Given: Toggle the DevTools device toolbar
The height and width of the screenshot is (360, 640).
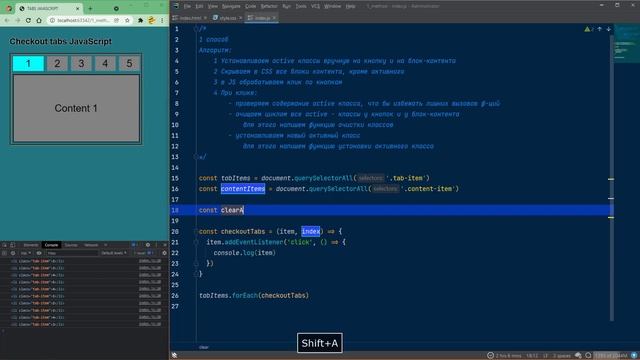Looking at the screenshot, I should coord(13,245).
